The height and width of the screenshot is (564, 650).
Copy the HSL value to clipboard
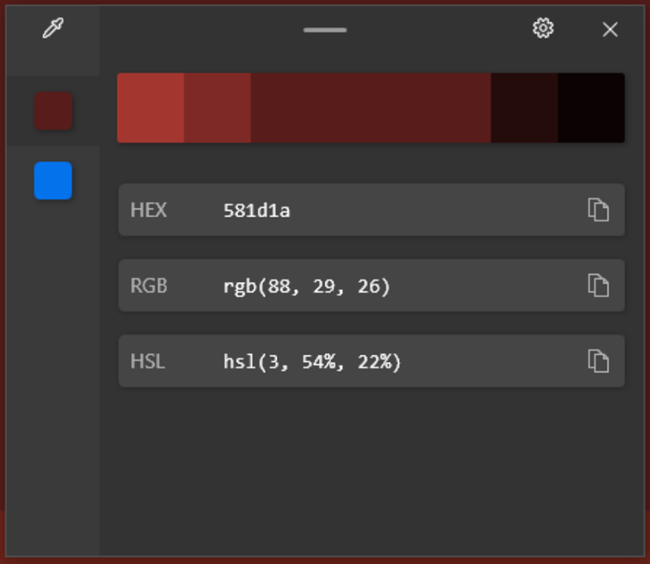click(x=598, y=361)
